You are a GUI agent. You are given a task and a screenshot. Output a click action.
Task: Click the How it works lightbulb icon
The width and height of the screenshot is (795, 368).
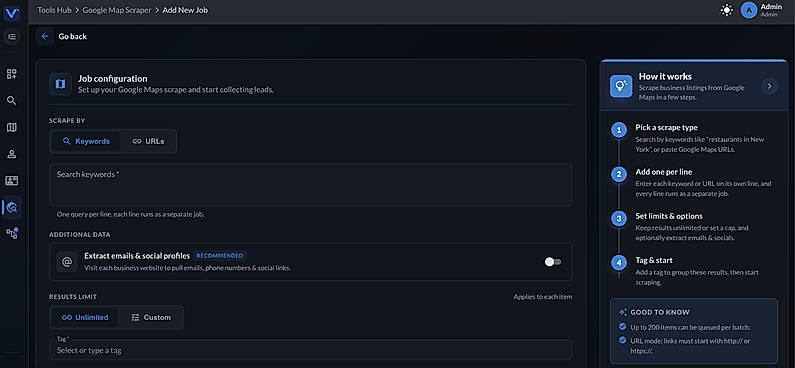click(621, 86)
